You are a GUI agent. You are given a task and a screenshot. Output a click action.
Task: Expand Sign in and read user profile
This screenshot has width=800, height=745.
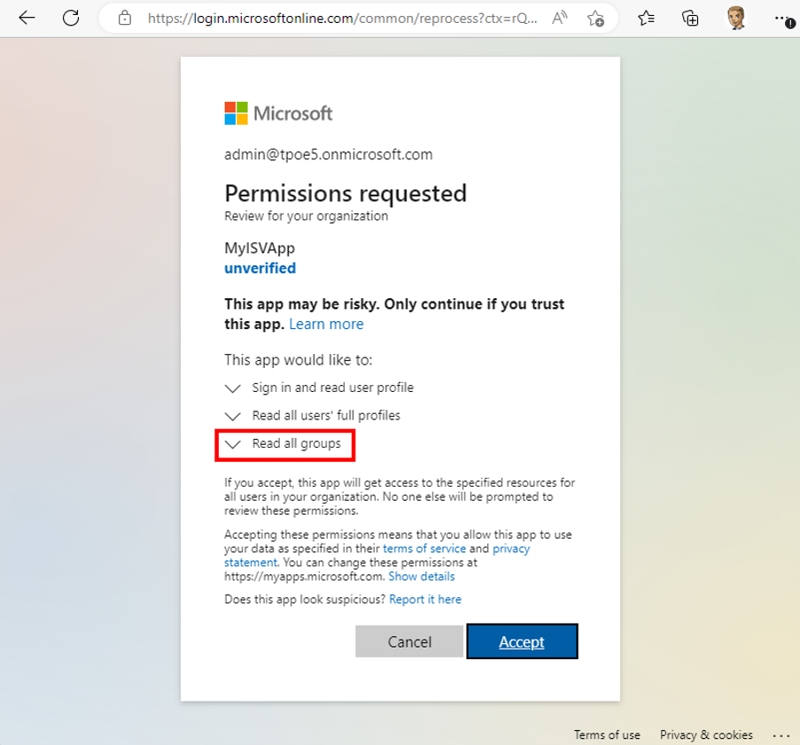tap(233, 388)
